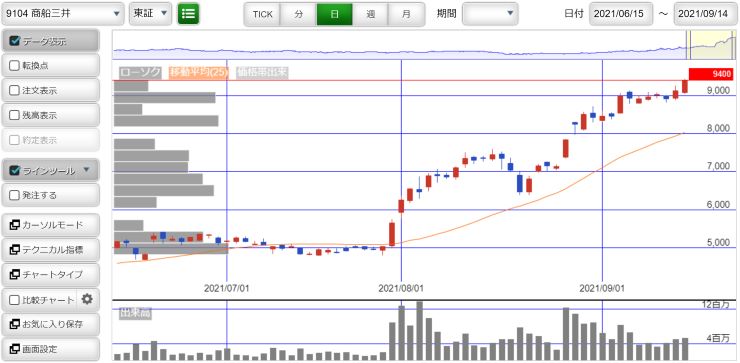Open the 東証 market dropdown
740x363 pixels.
tap(150, 14)
